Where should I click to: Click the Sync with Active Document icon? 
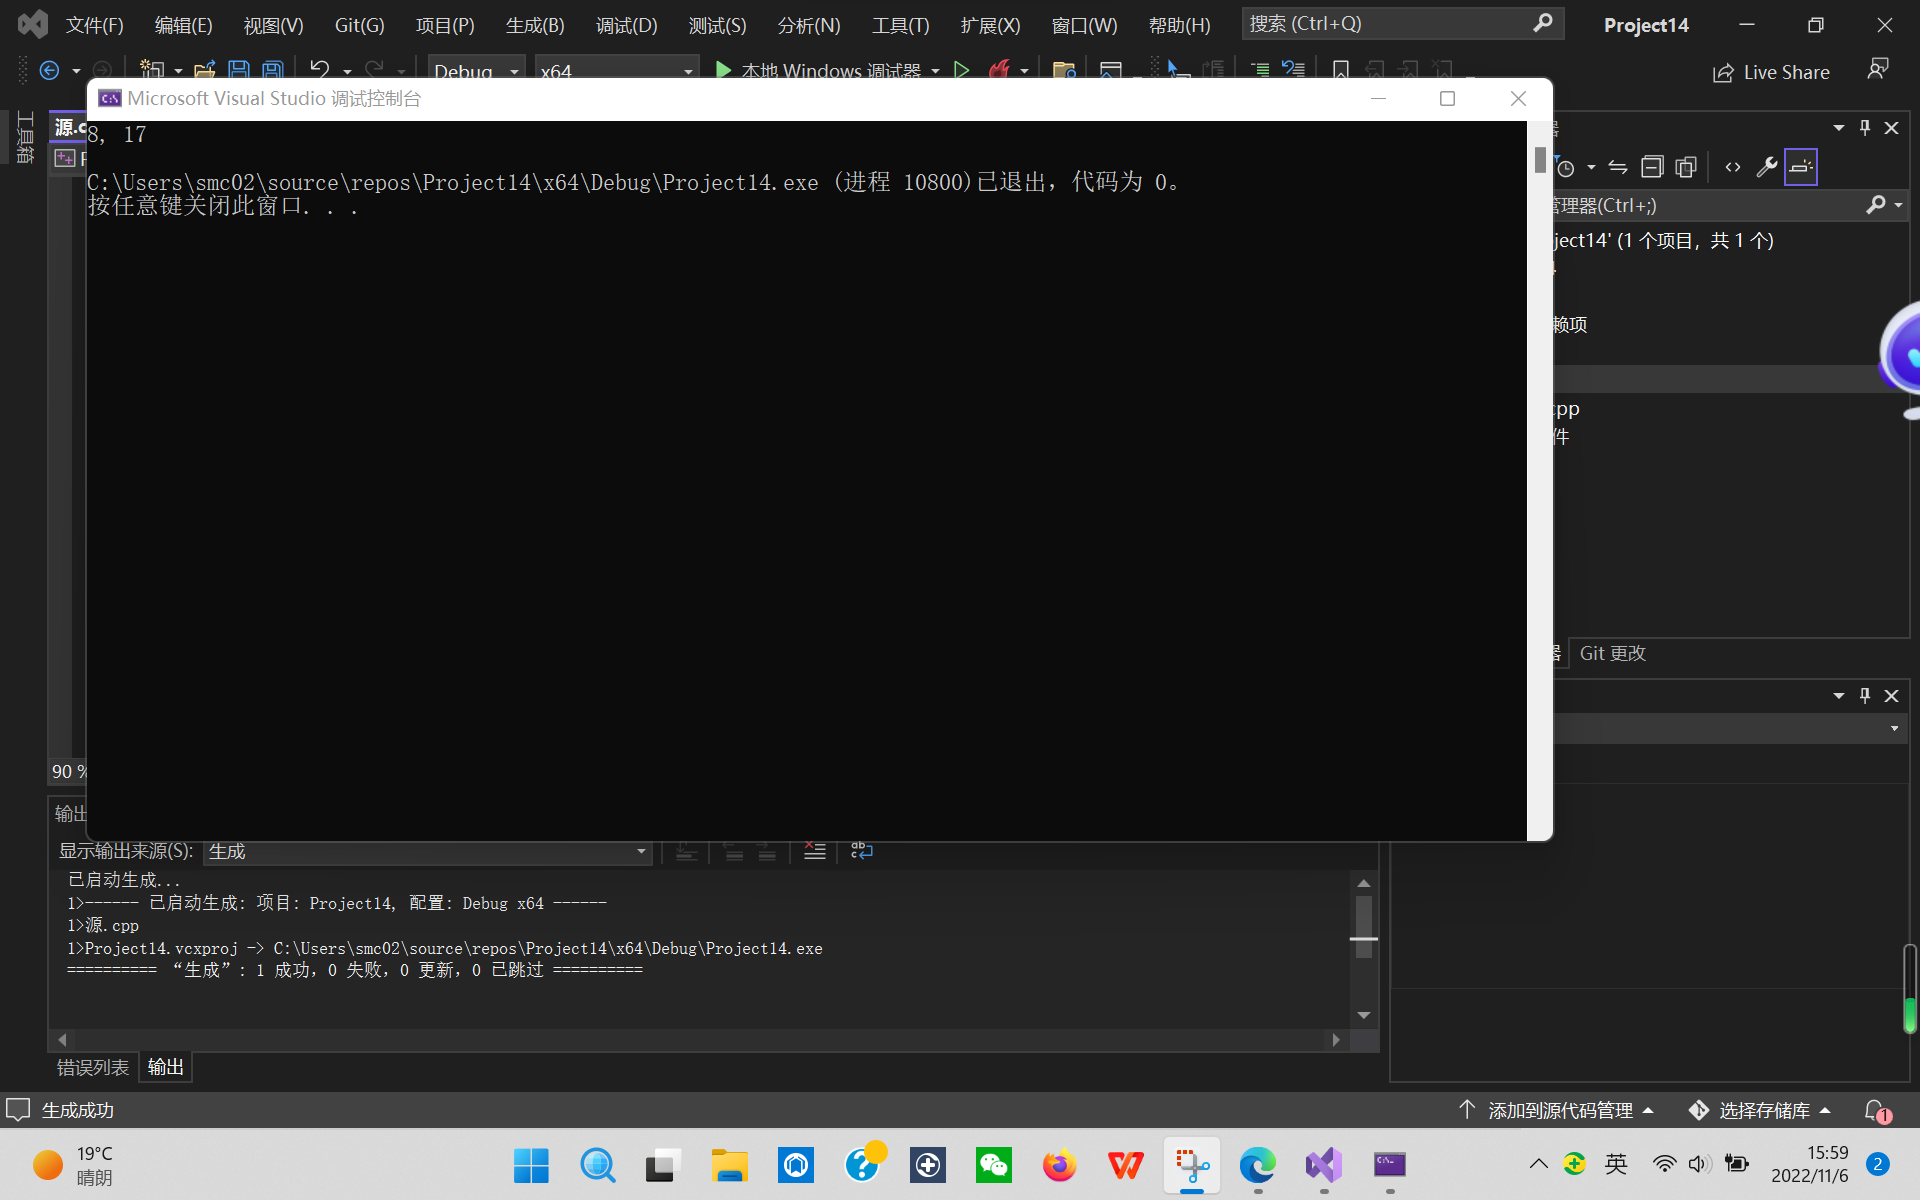point(1618,167)
